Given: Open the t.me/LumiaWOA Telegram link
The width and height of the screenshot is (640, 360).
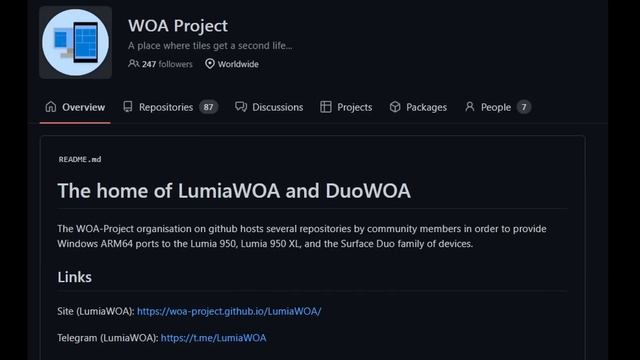Looking at the screenshot, I should 213,338.
